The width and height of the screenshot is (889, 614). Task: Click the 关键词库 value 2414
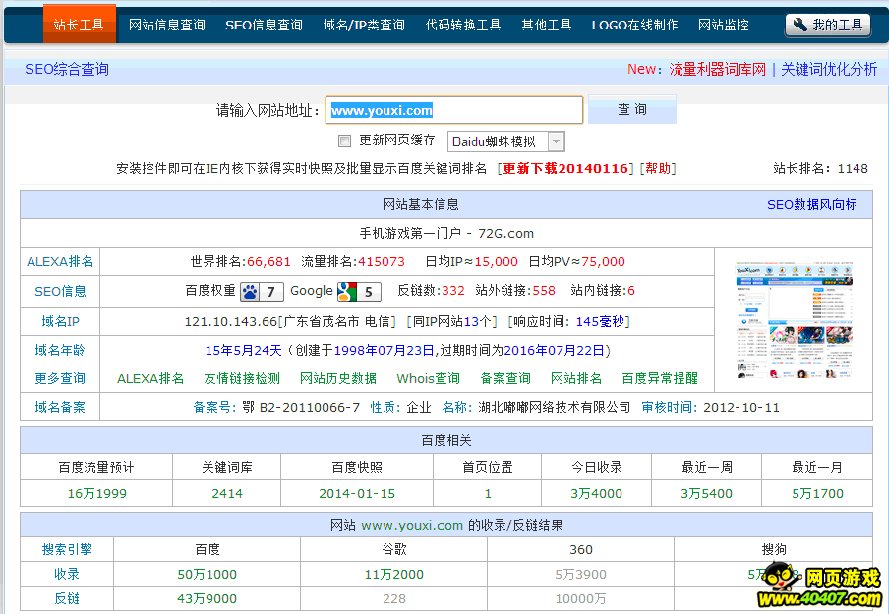pos(227,493)
